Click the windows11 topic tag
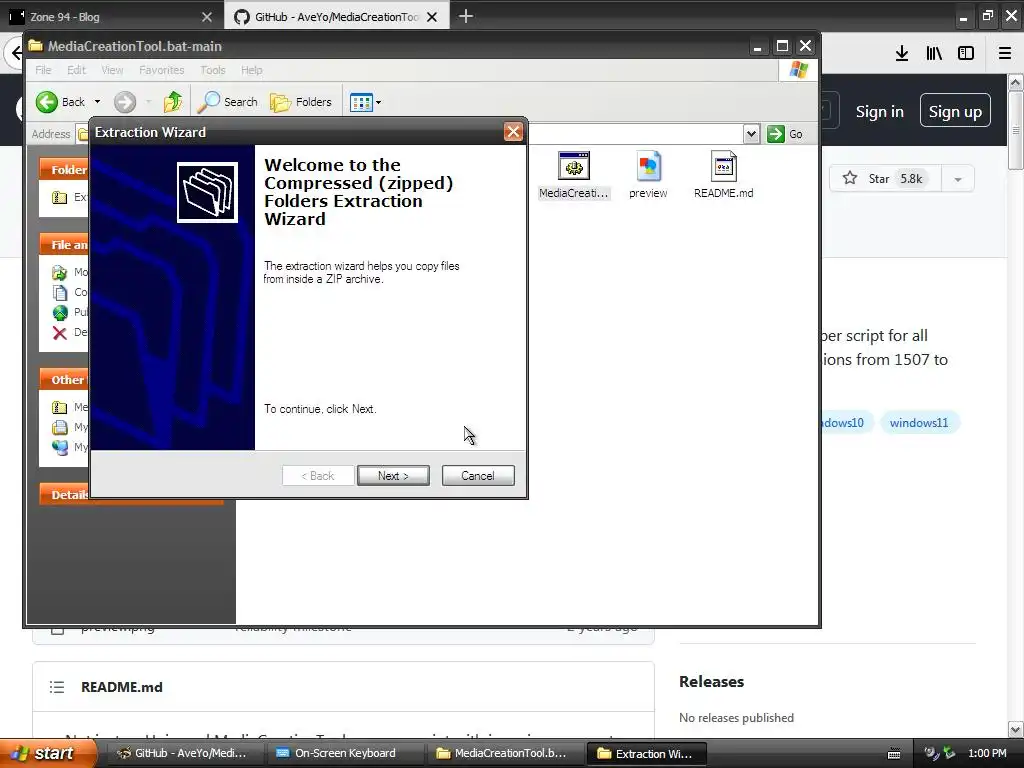Viewport: 1024px width, 768px height. [x=919, y=423]
